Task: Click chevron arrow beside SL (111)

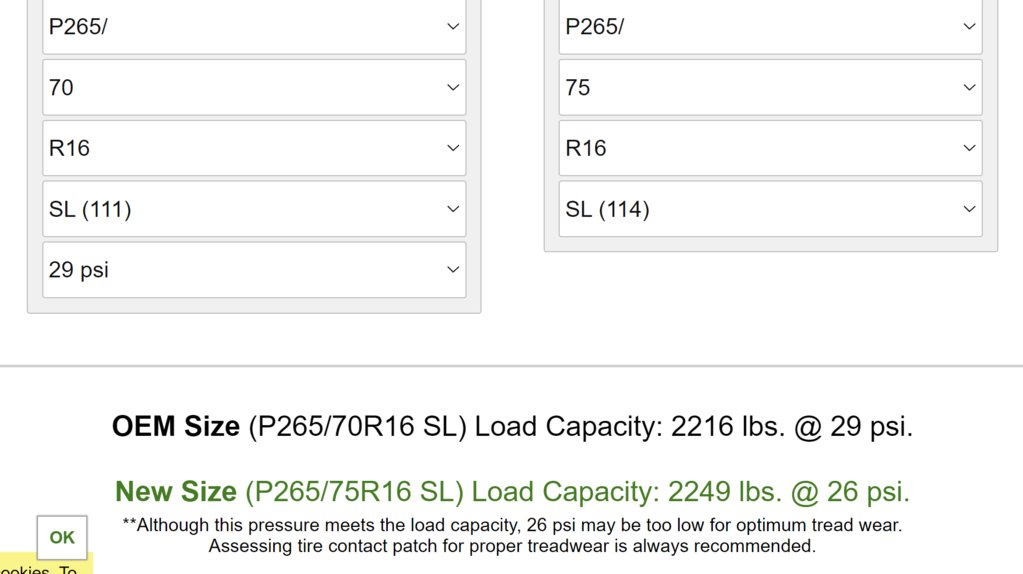Action: [453, 209]
